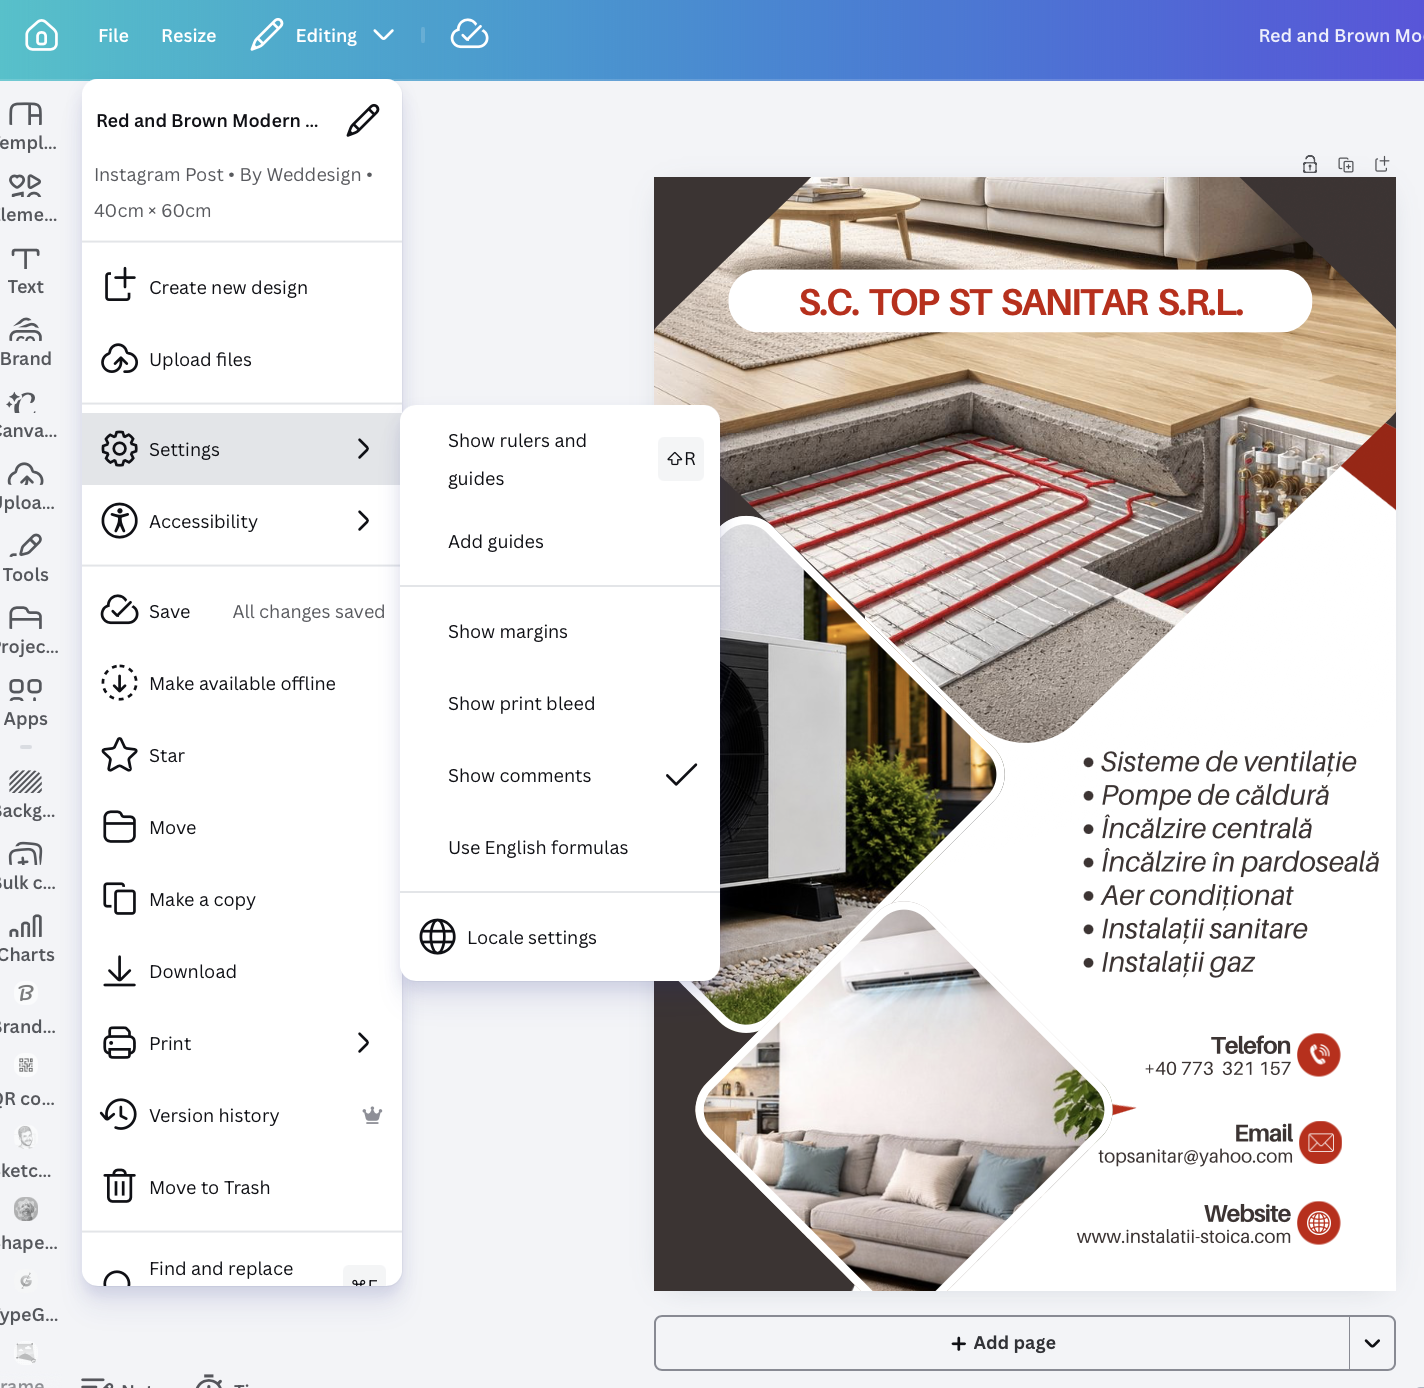Open the Bulk create sidebar panel
The image size is (1424, 1388).
[x=26, y=866]
